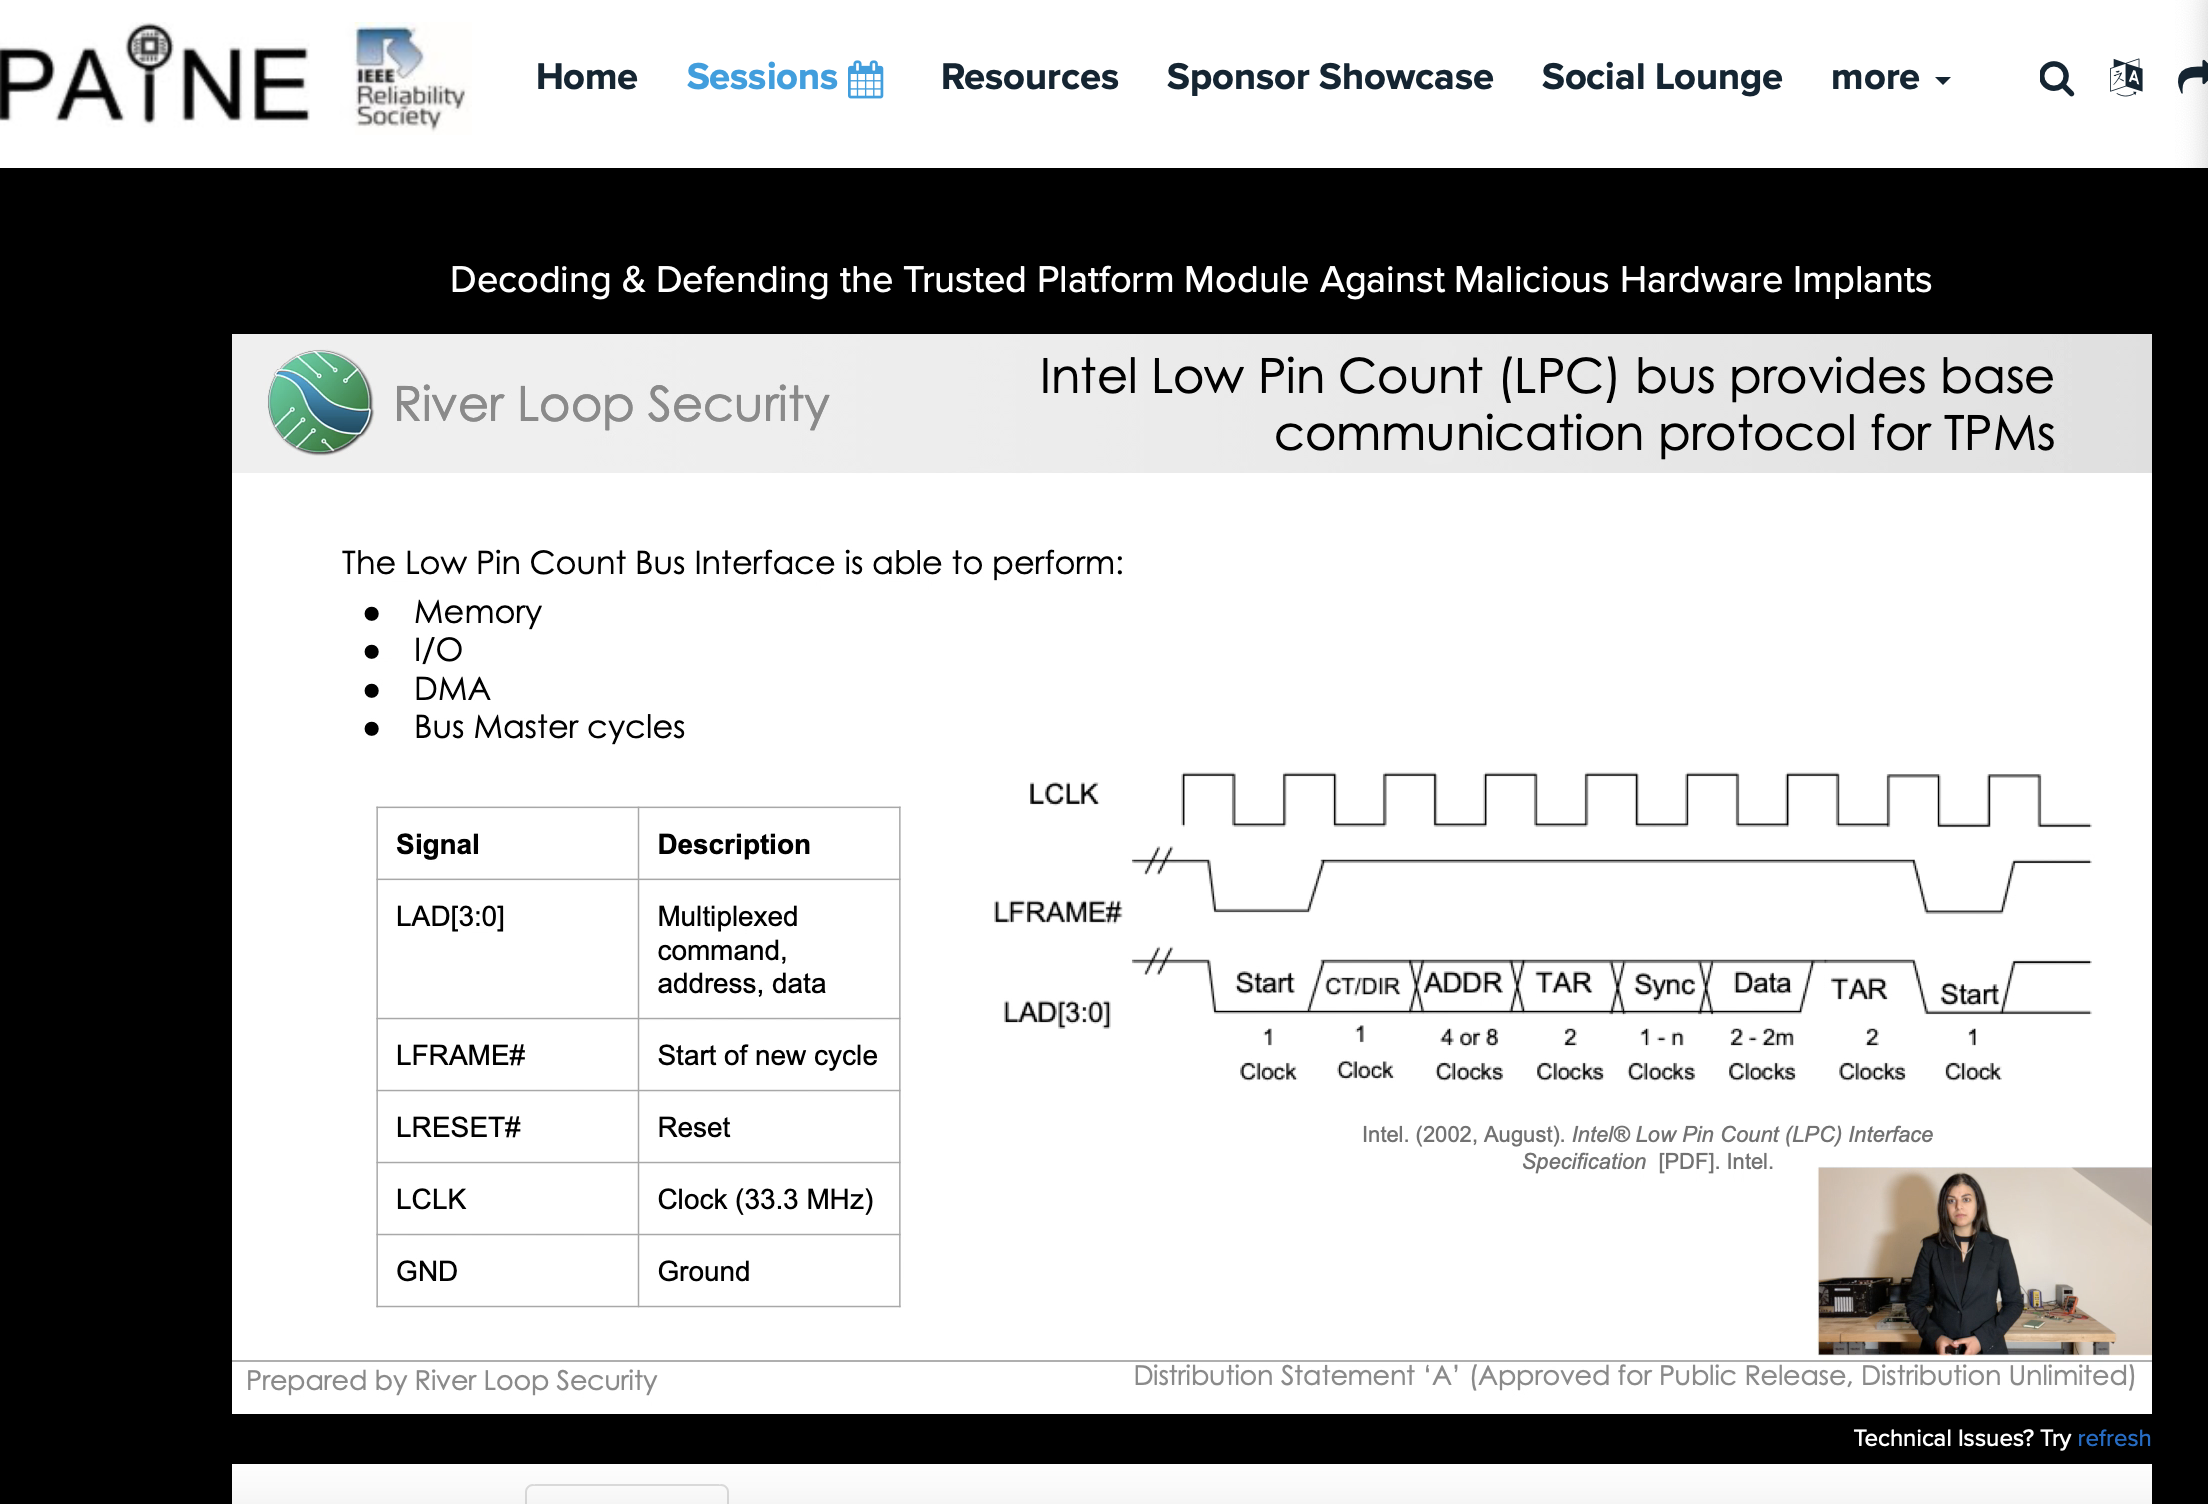Click the calendar icon beside Sessions

[x=865, y=79]
